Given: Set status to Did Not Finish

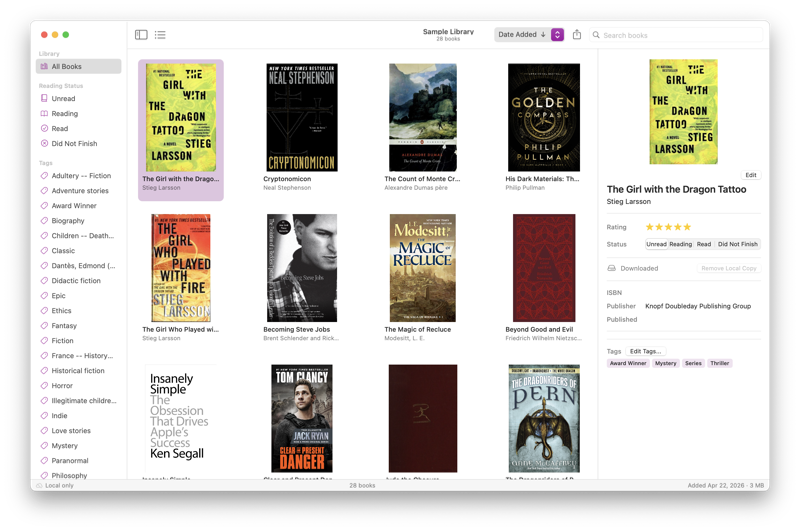Looking at the screenshot, I should click(x=737, y=244).
